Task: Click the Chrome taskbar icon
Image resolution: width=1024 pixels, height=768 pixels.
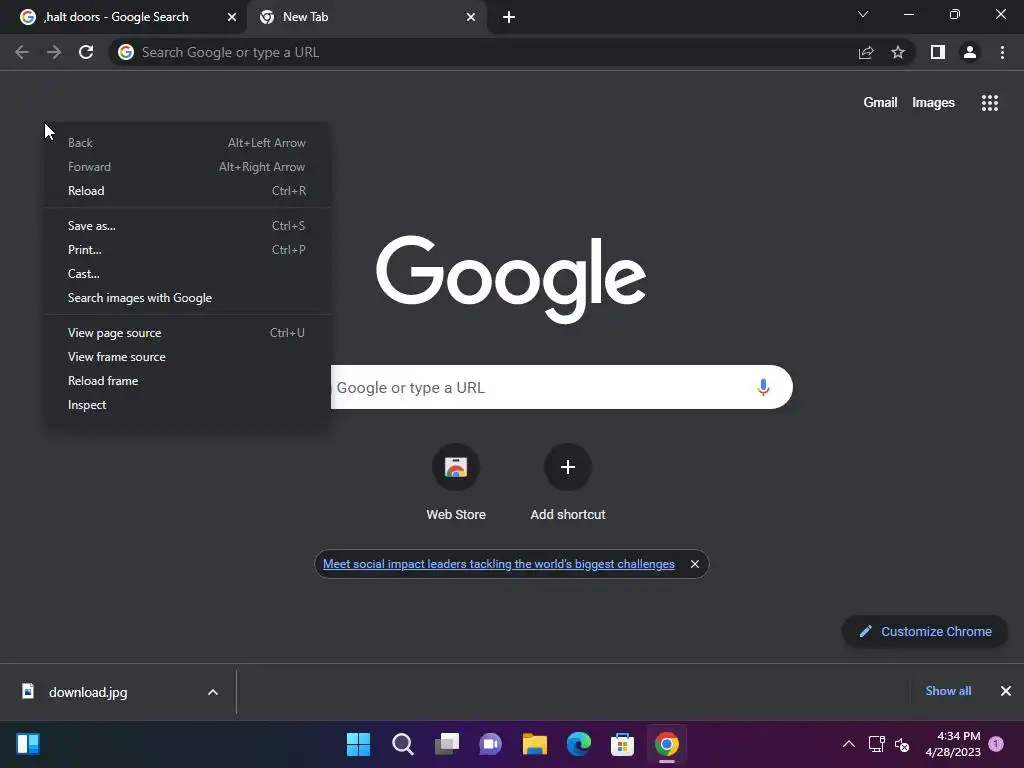Action: click(667, 744)
